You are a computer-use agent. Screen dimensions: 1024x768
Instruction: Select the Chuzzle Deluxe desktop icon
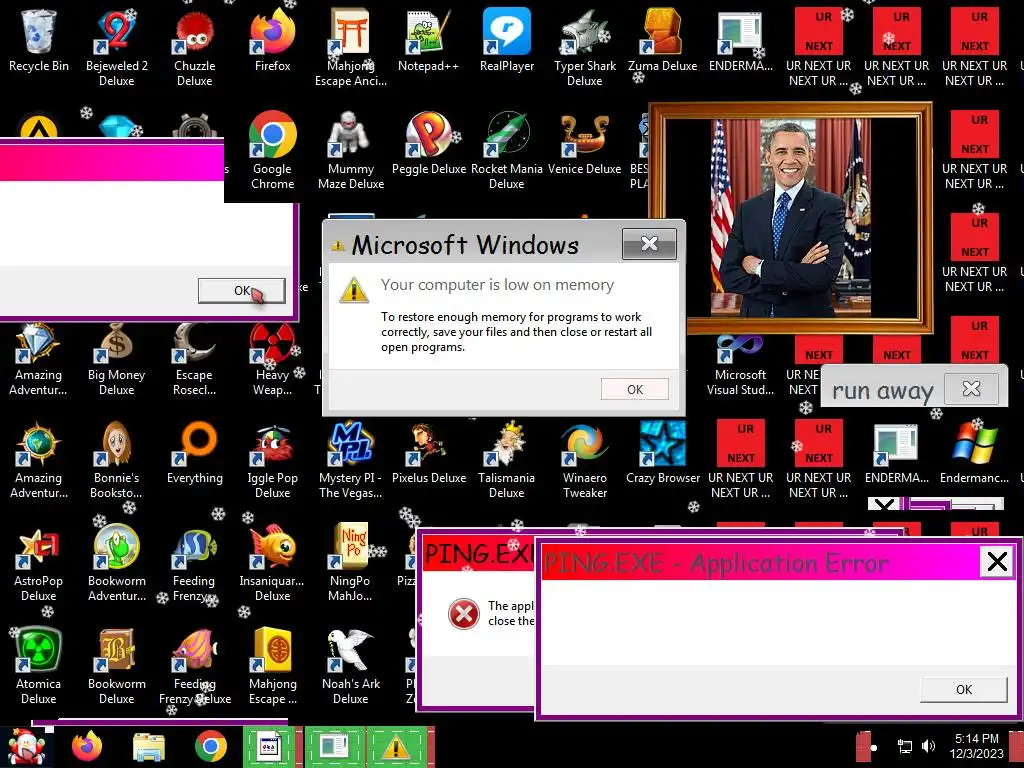pyautogui.click(x=195, y=48)
